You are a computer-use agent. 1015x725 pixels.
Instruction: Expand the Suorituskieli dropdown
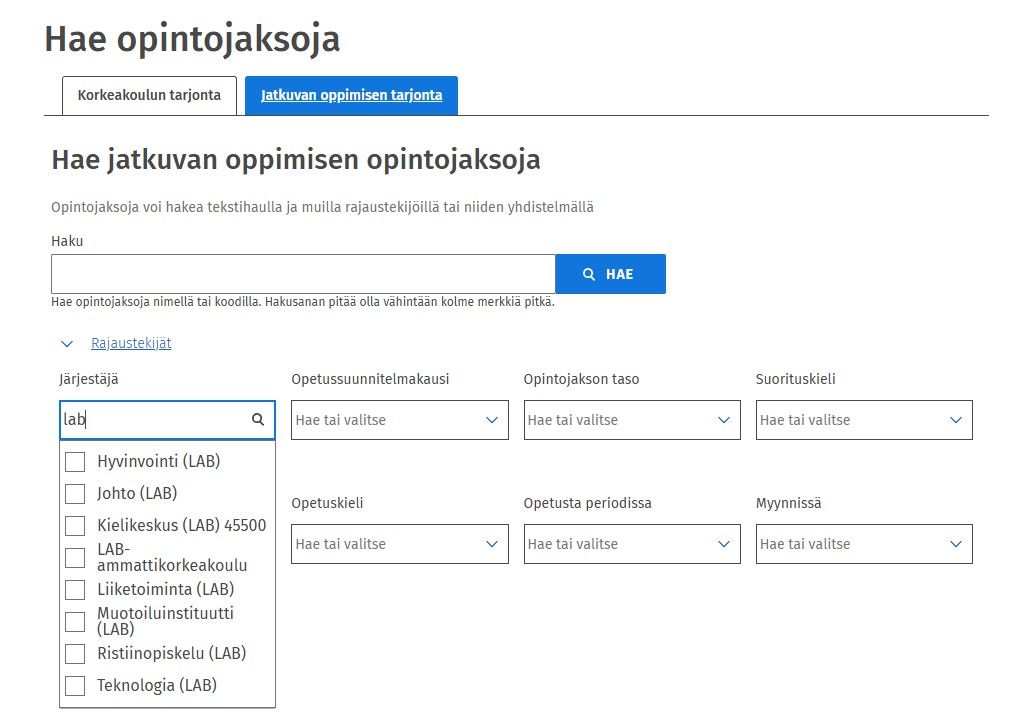point(864,420)
